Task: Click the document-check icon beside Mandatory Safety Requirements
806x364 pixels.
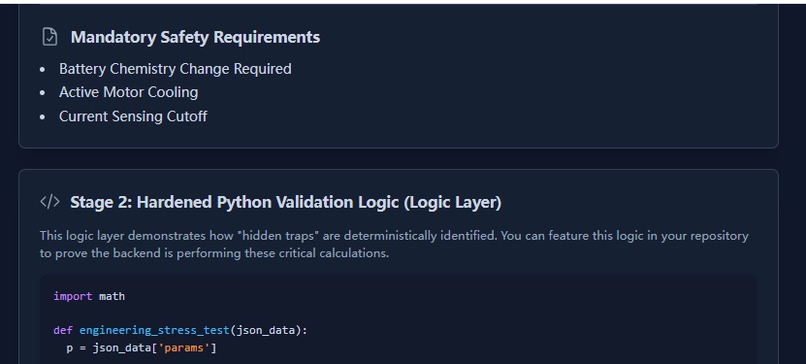Action: (50, 37)
